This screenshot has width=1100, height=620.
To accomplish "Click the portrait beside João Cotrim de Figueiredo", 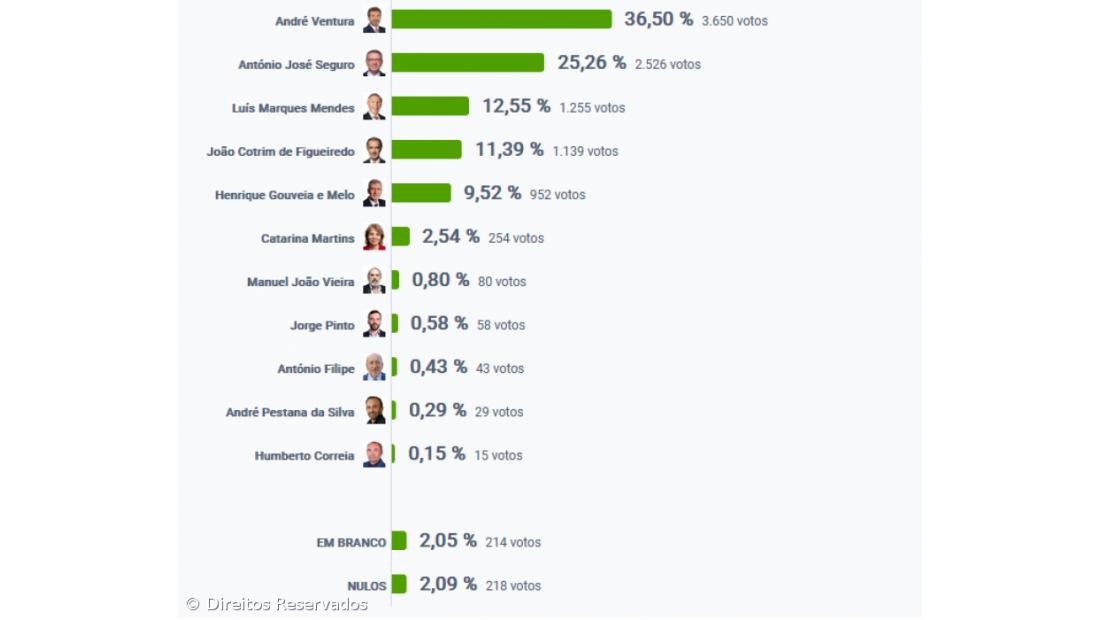I will [x=374, y=150].
